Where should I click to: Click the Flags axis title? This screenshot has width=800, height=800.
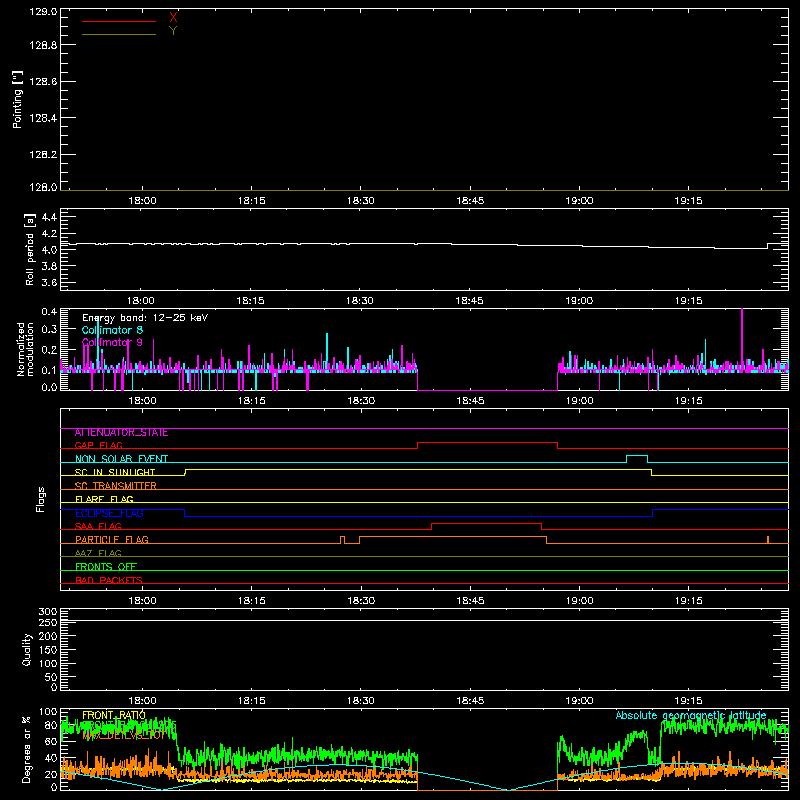coord(41,499)
